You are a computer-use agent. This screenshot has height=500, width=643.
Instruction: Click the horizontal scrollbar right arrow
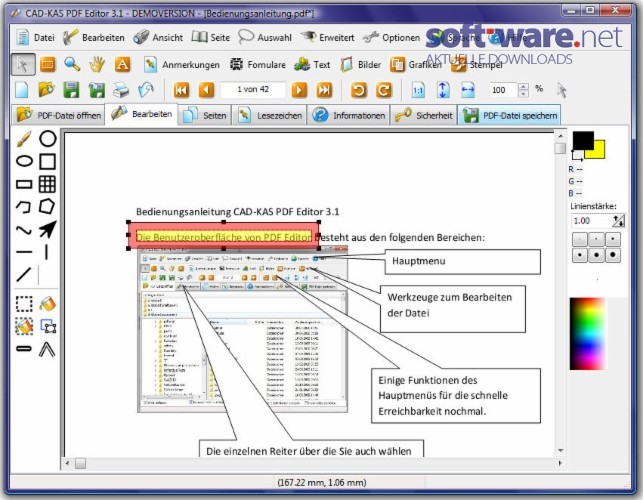(560, 463)
